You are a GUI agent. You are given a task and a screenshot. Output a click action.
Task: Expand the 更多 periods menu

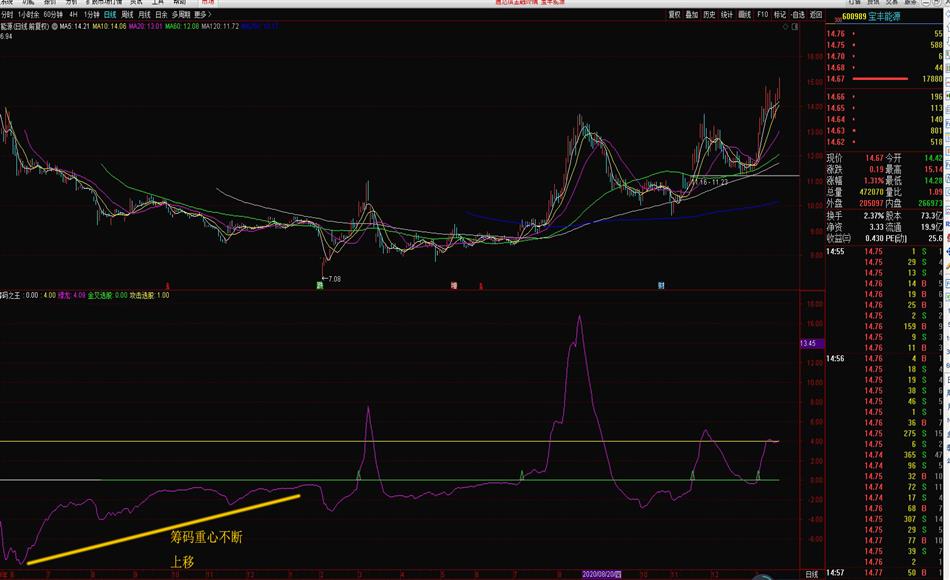coord(202,15)
